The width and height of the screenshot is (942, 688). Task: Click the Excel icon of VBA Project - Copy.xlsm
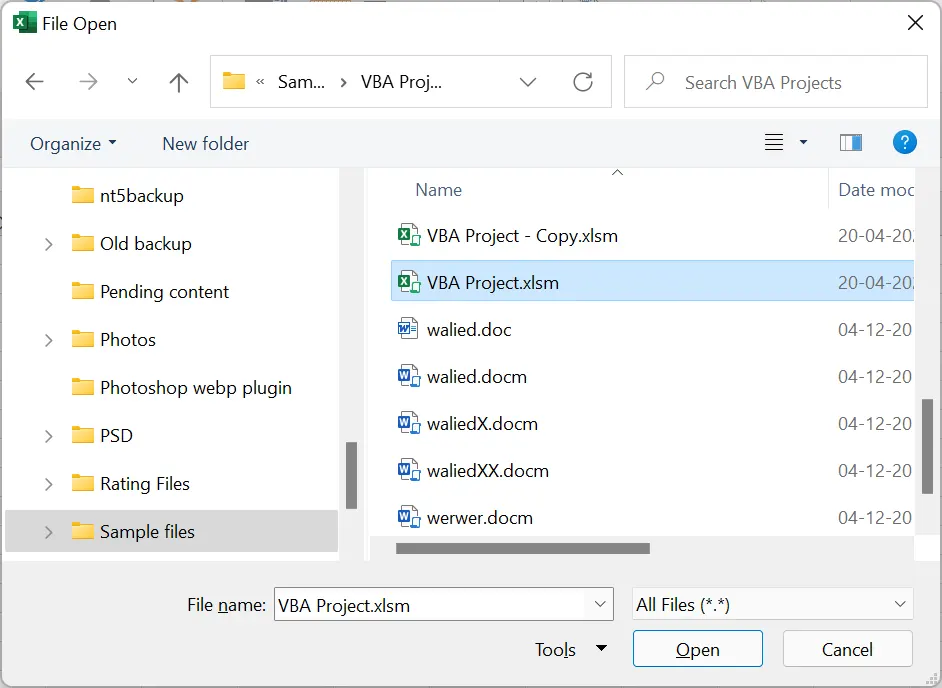pos(408,236)
